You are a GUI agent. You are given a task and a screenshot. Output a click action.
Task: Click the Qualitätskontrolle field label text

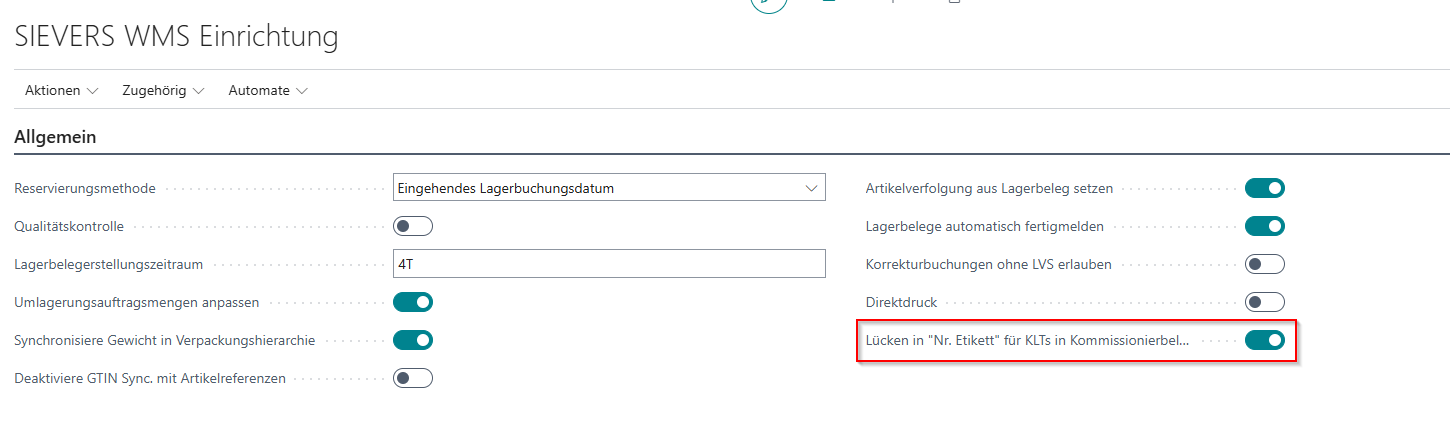click(69, 226)
